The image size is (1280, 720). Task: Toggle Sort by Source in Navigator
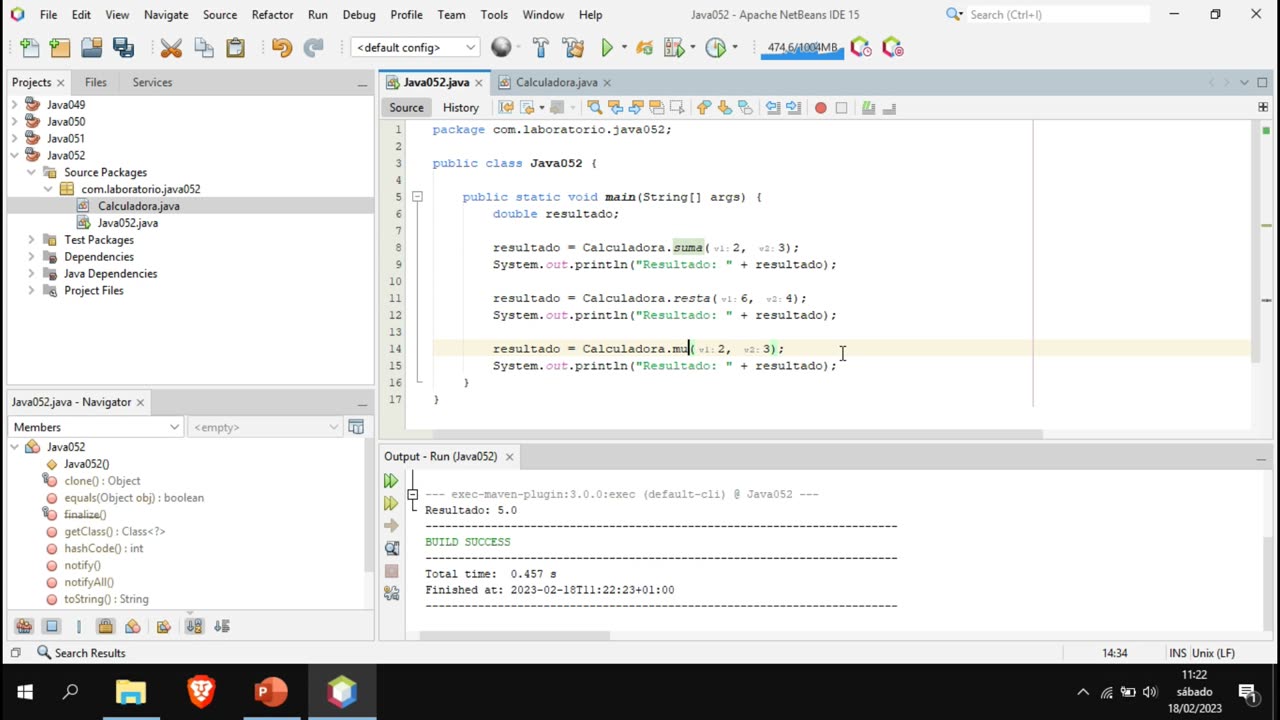point(222,626)
